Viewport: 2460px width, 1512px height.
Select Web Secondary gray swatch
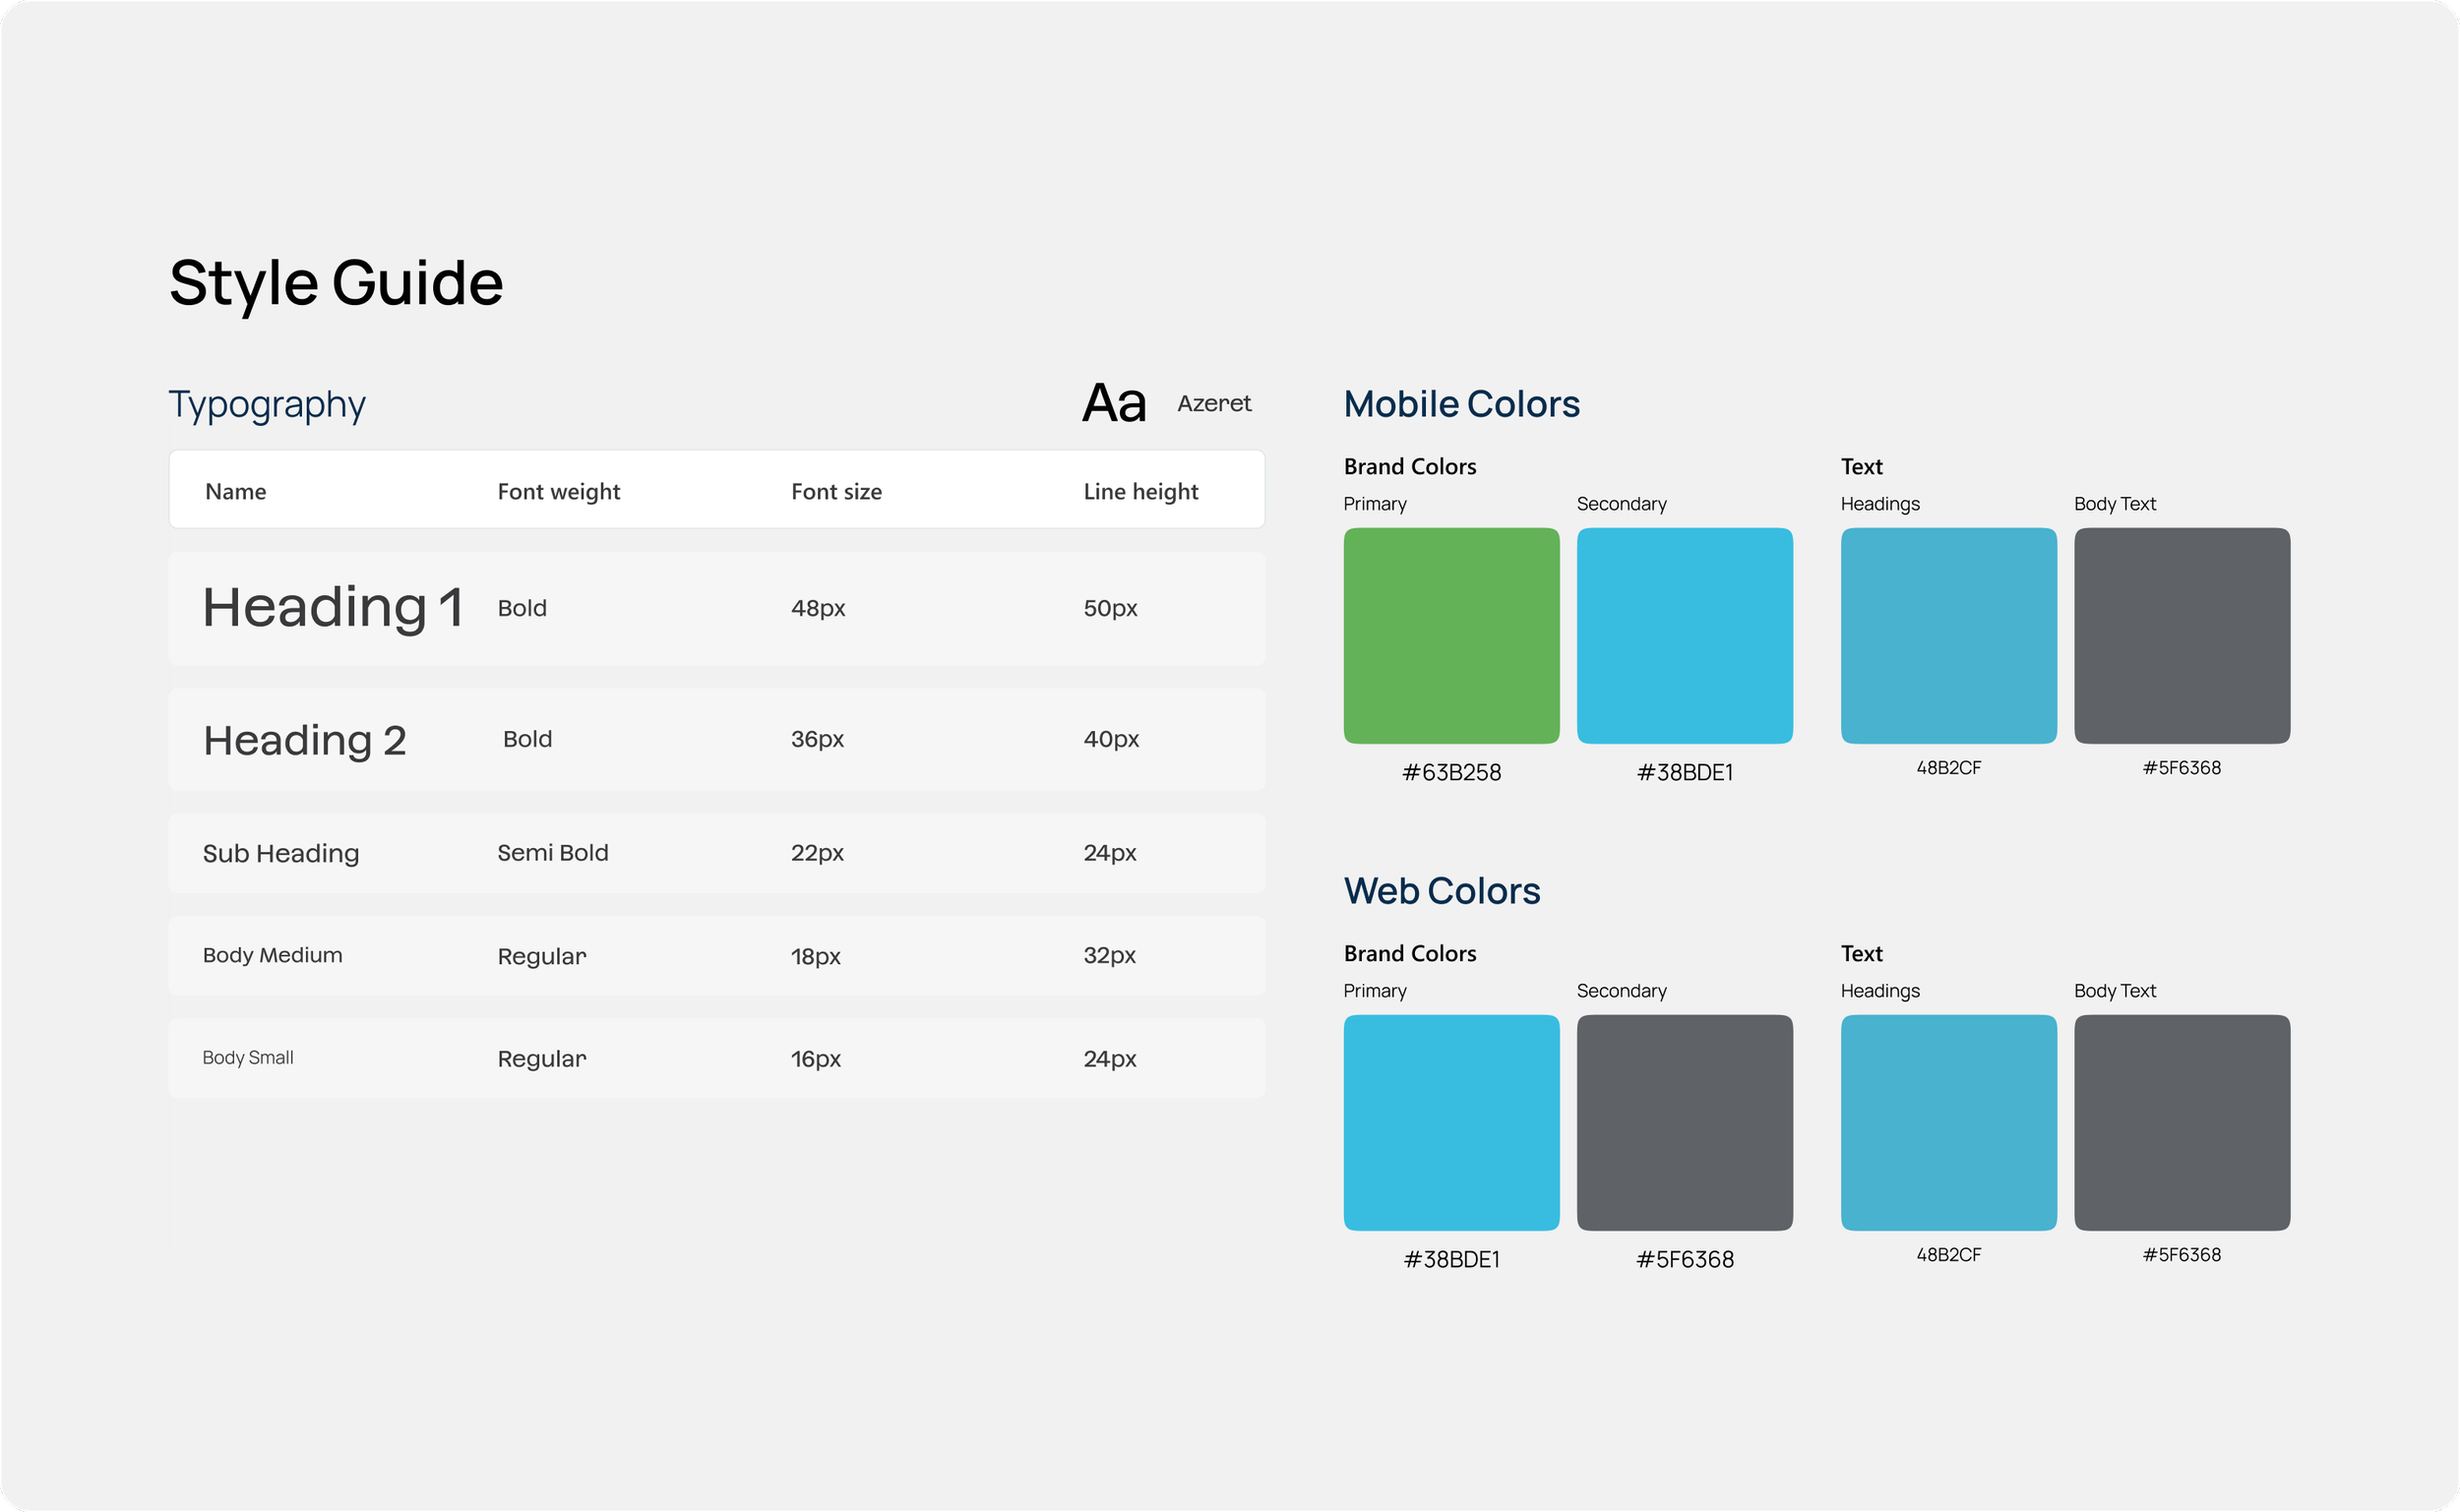pyautogui.click(x=1684, y=1122)
